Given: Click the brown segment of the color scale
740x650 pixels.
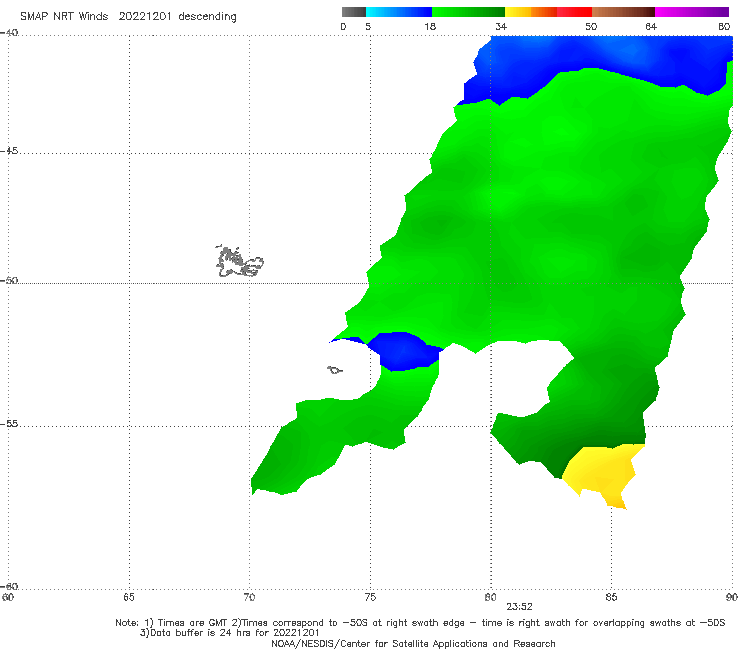Looking at the screenshot, I should point(623,12).
